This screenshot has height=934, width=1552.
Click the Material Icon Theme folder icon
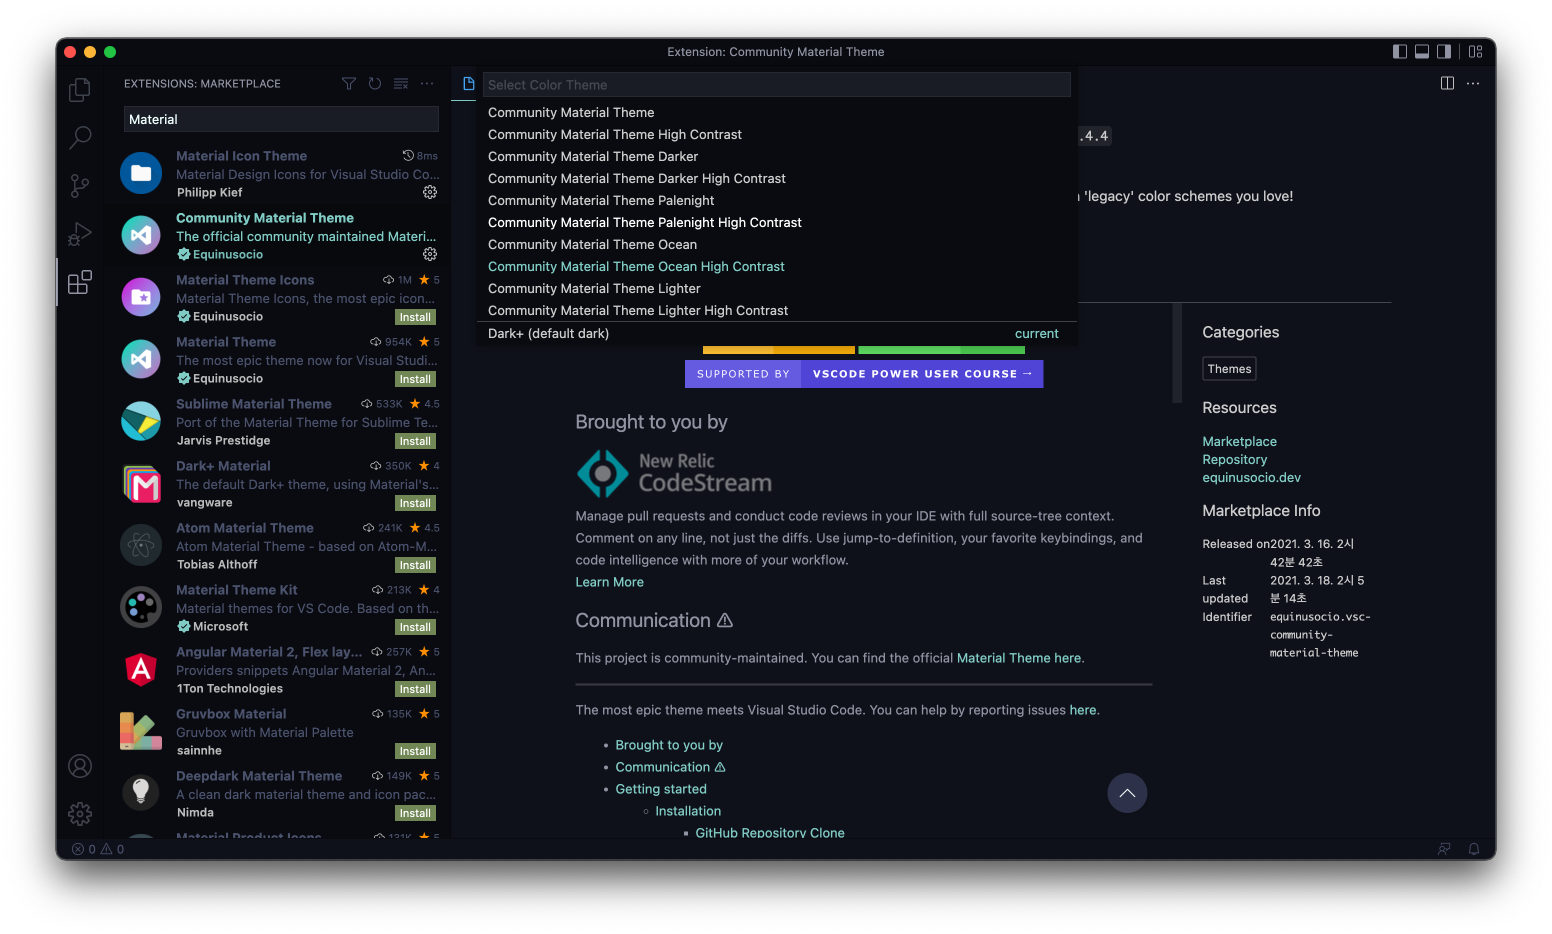(x=141, y=173)
